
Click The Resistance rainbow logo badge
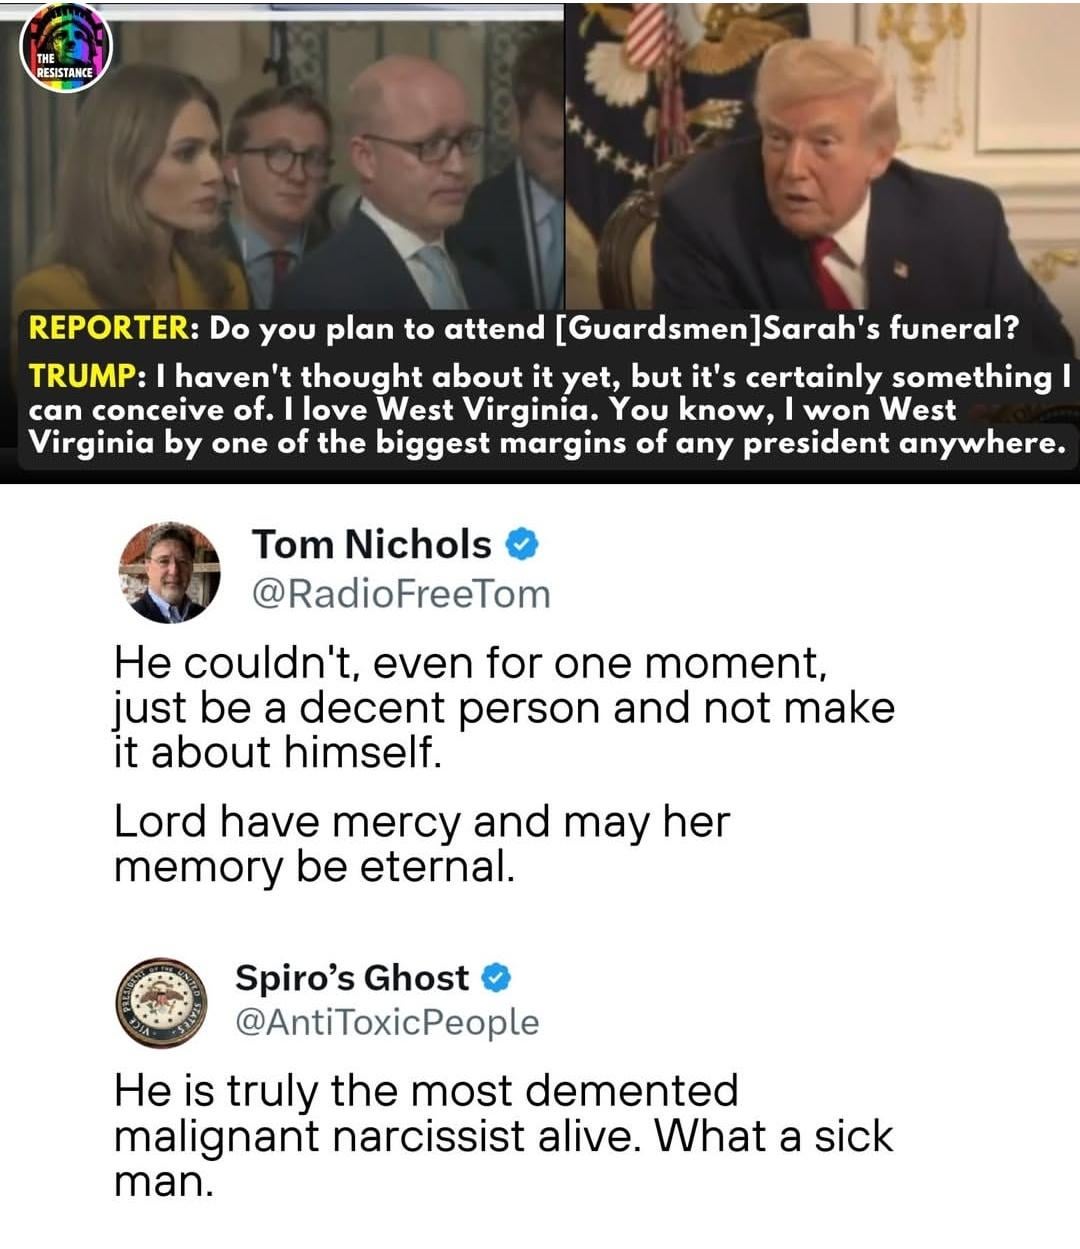66,47
